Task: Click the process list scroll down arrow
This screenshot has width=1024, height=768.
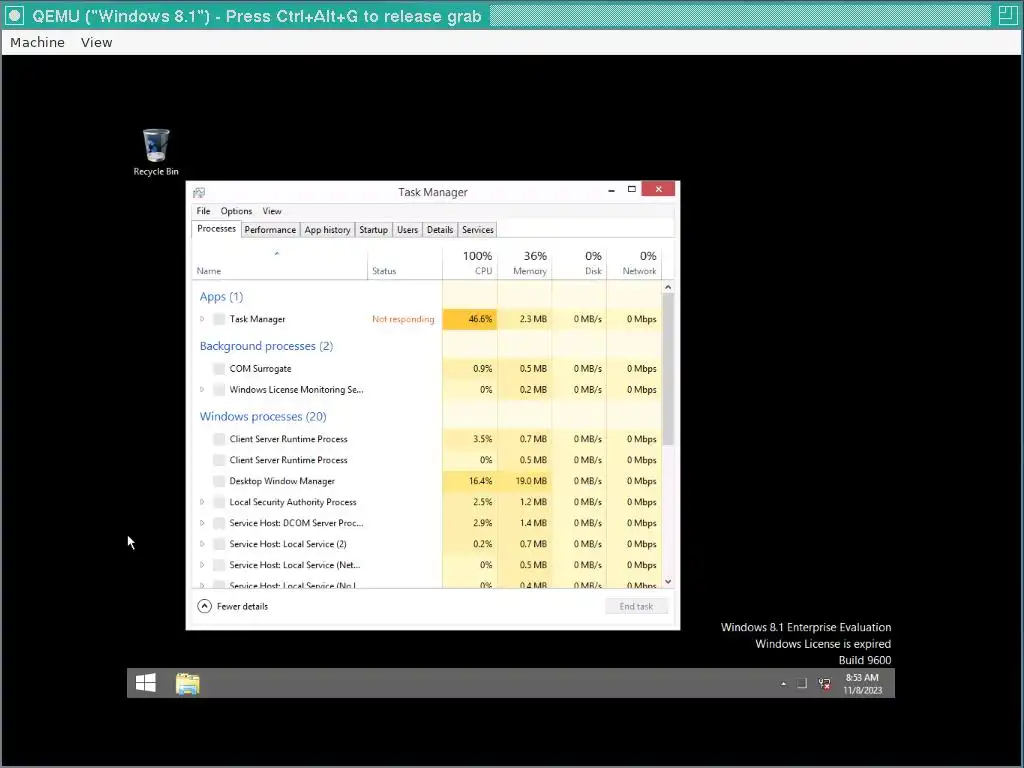Action: (x=667, y=581)
